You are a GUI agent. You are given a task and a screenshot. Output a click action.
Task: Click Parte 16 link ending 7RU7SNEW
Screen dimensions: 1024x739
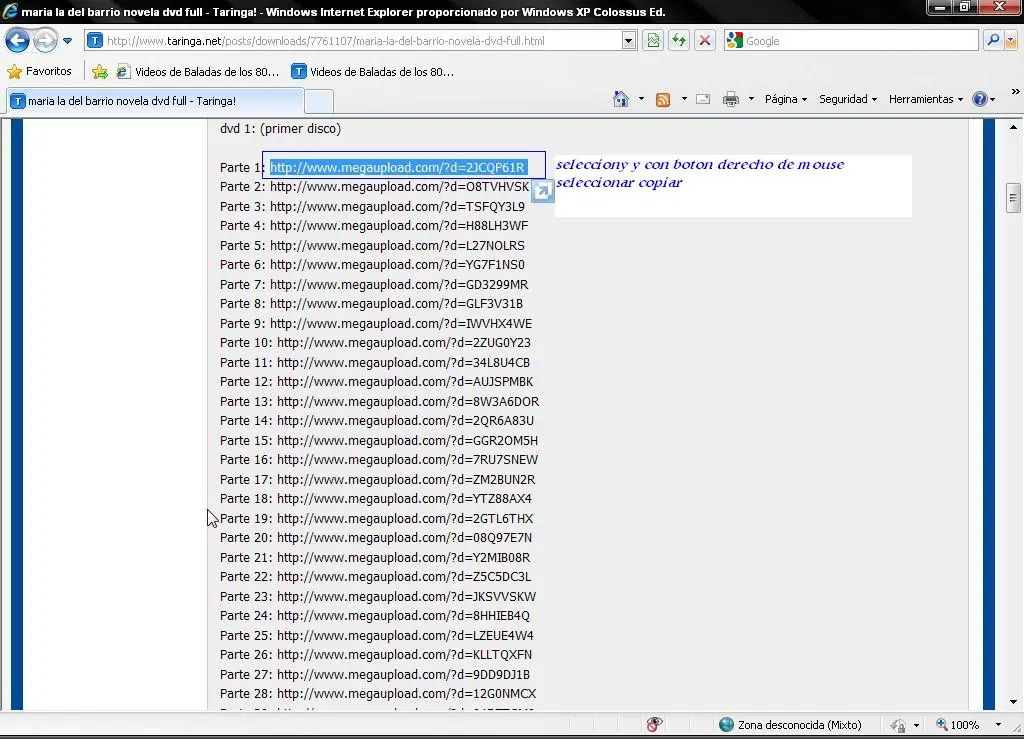[x=408, y=460]
